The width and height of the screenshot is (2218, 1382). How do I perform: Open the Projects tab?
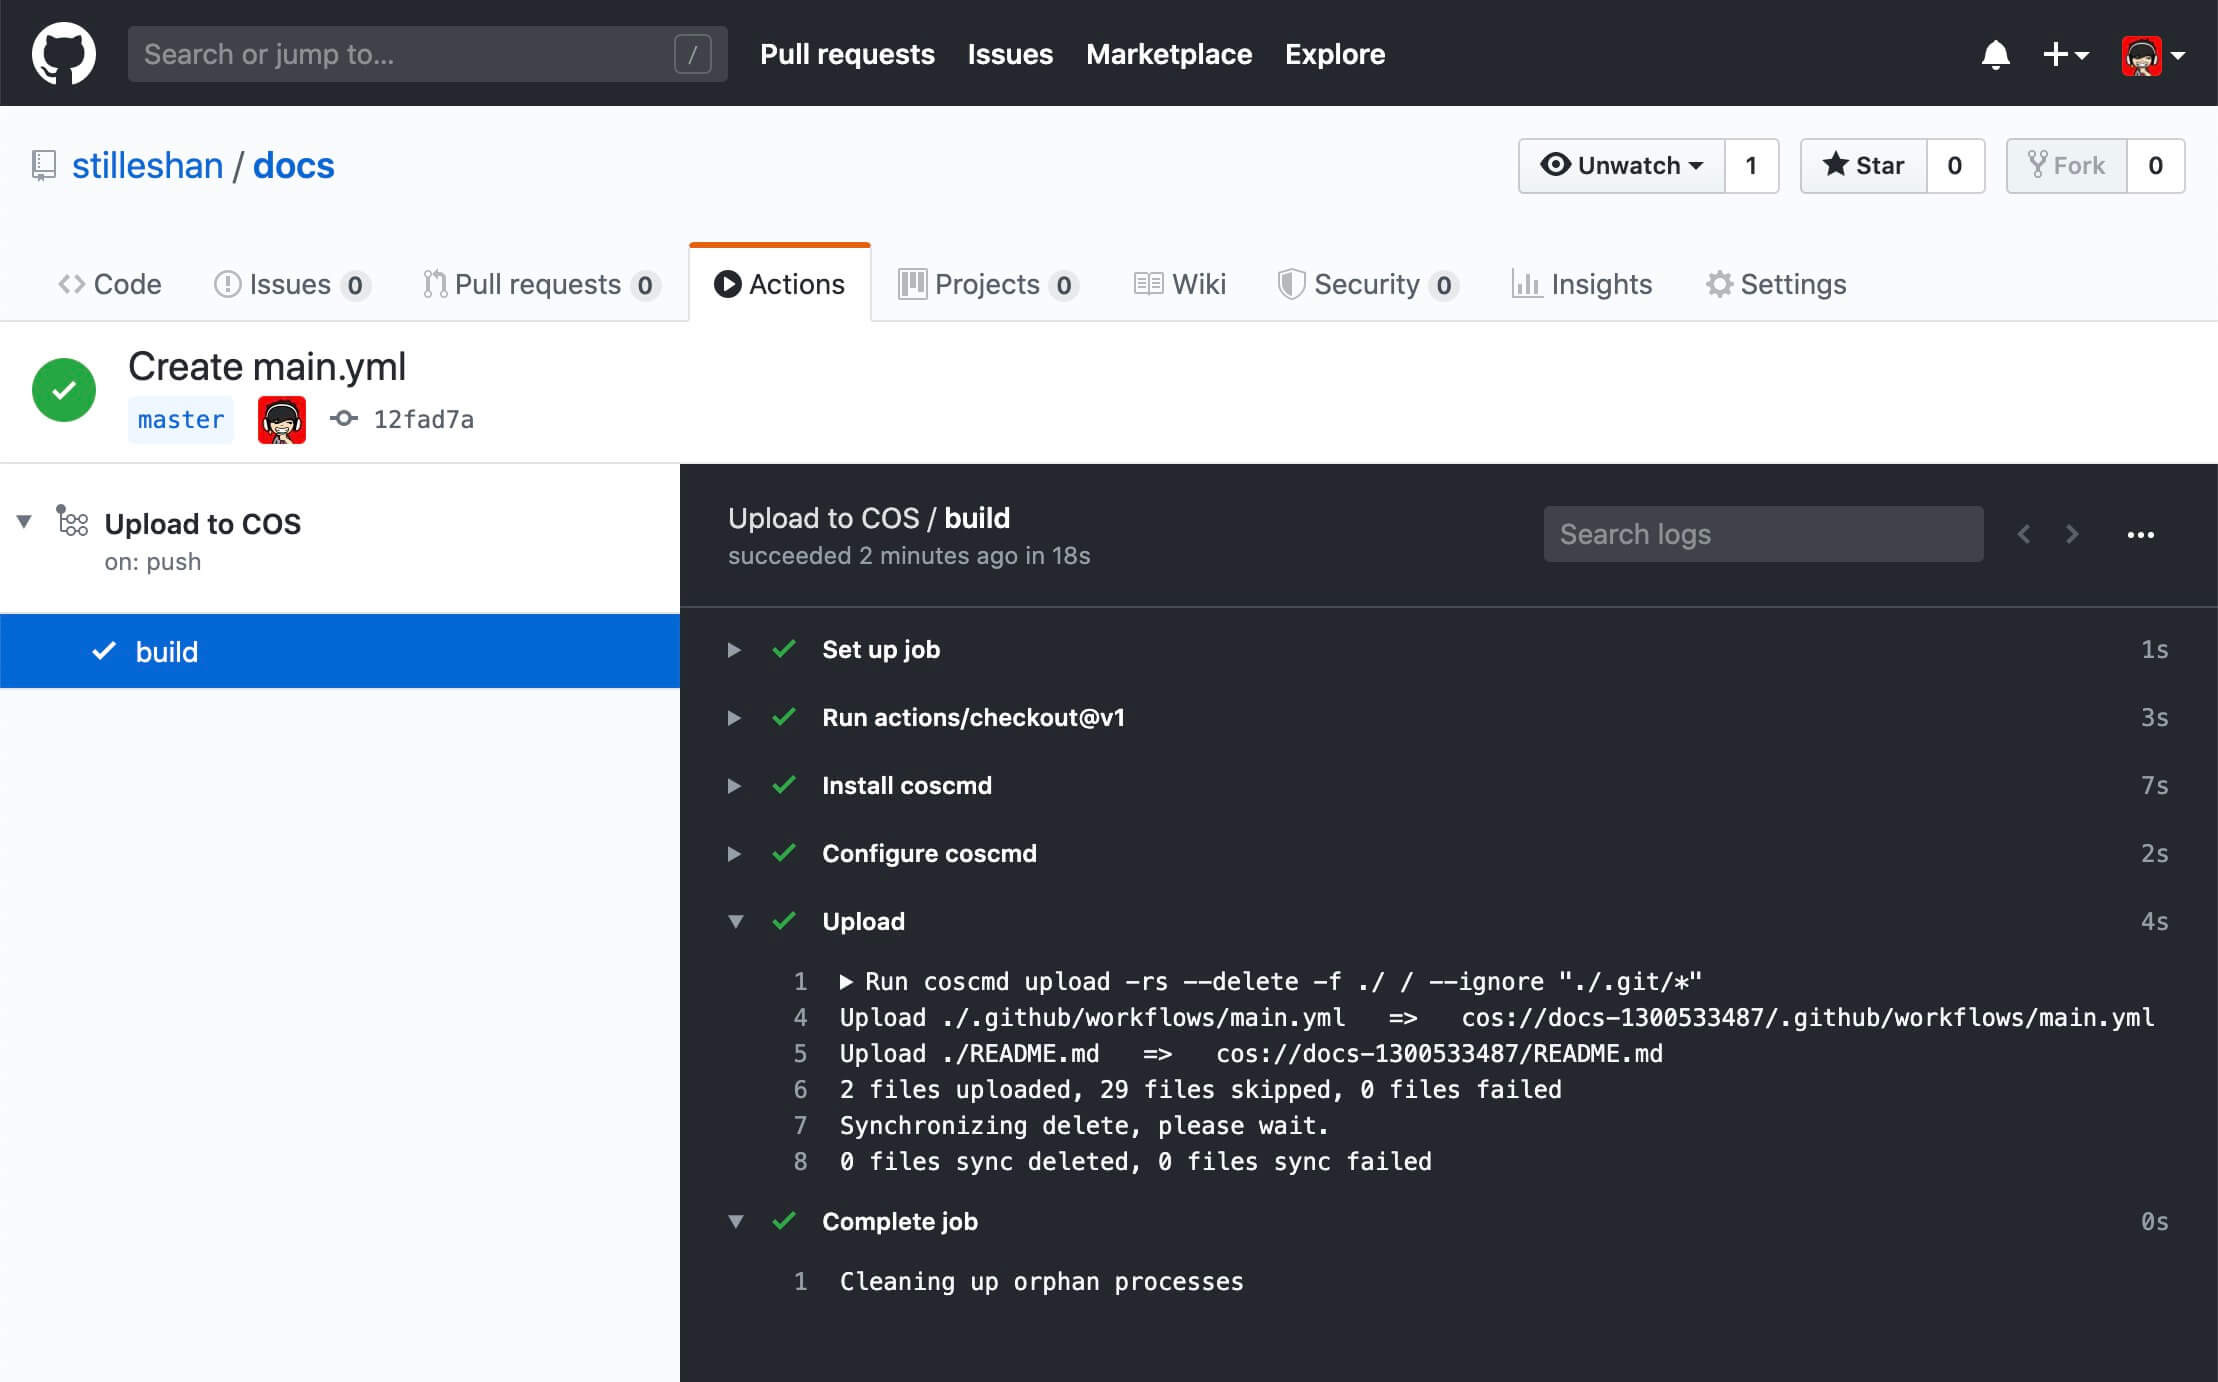(x=988, y=284)
